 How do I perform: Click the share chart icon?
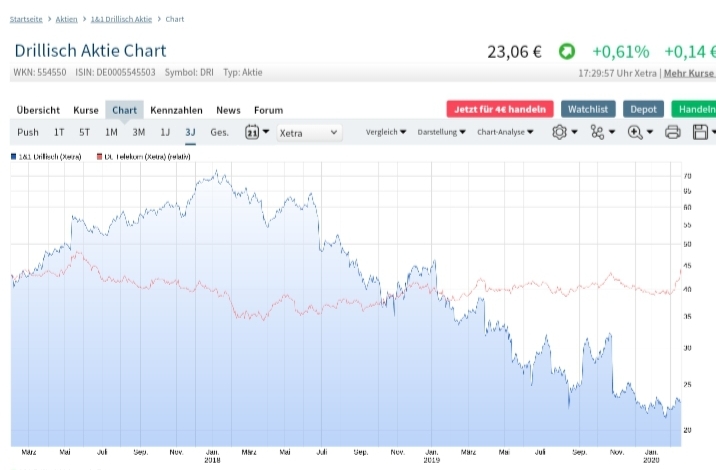coord(597,132)
